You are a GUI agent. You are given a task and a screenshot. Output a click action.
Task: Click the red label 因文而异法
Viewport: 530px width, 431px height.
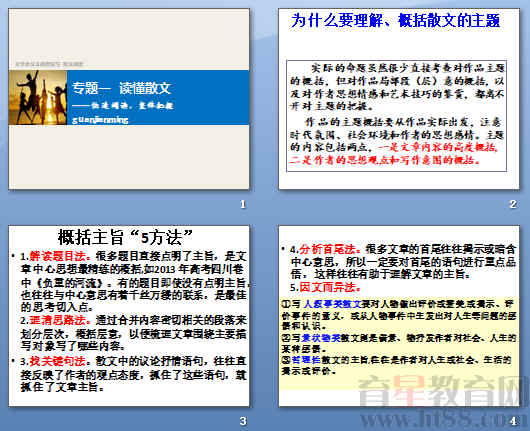[x=327, y=287]
